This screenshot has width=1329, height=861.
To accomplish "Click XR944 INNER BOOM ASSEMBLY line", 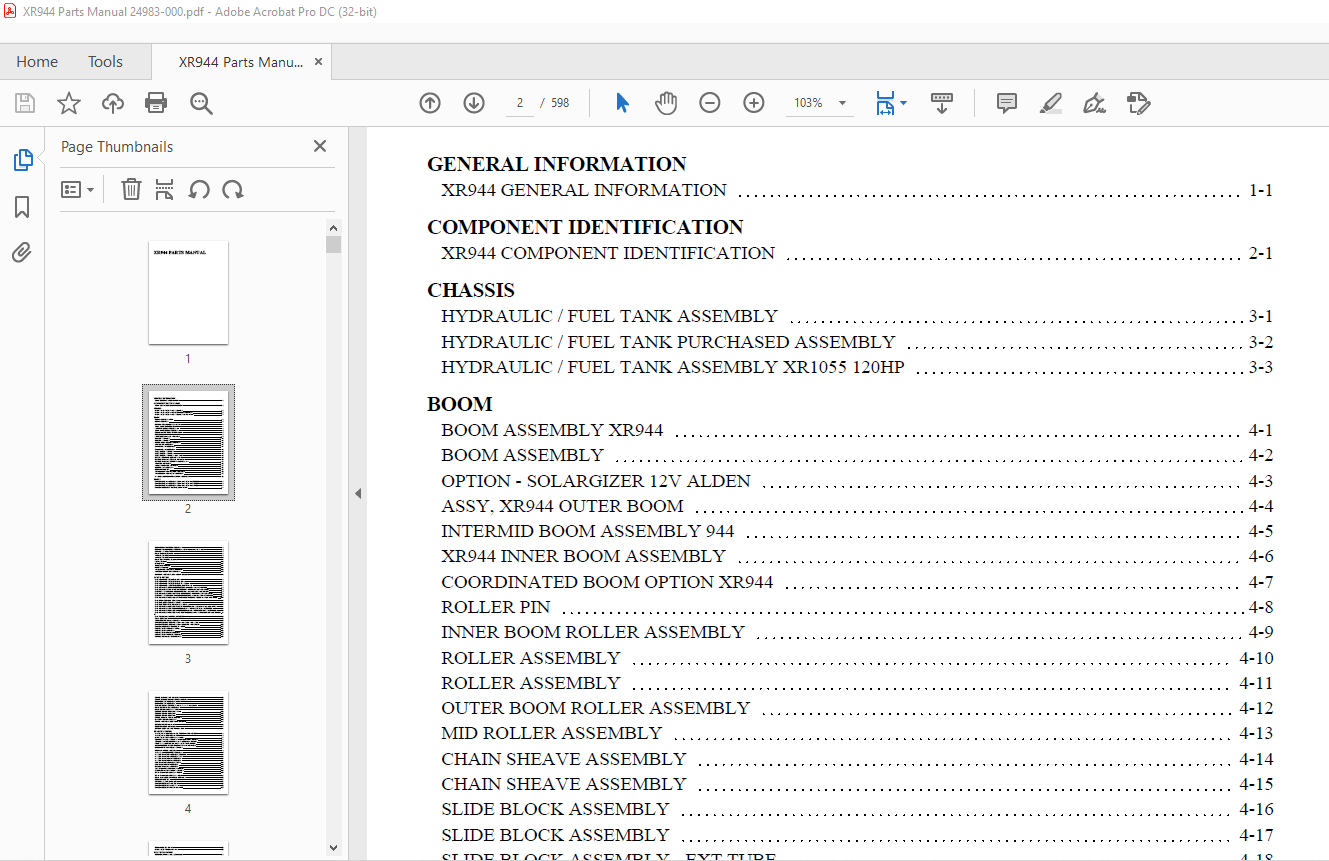I will click(584, 556).
